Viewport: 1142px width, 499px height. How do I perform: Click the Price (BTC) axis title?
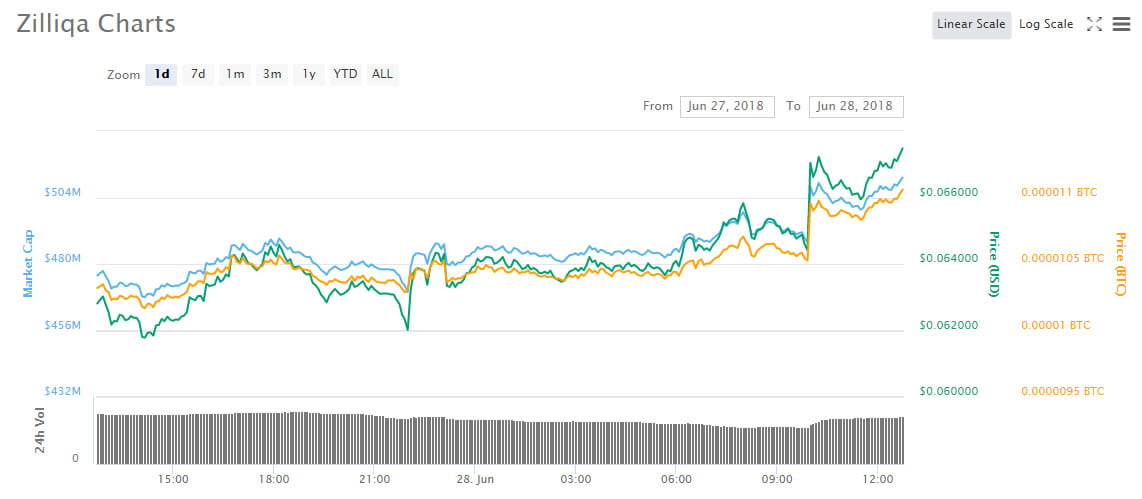tap(1121, 264)
